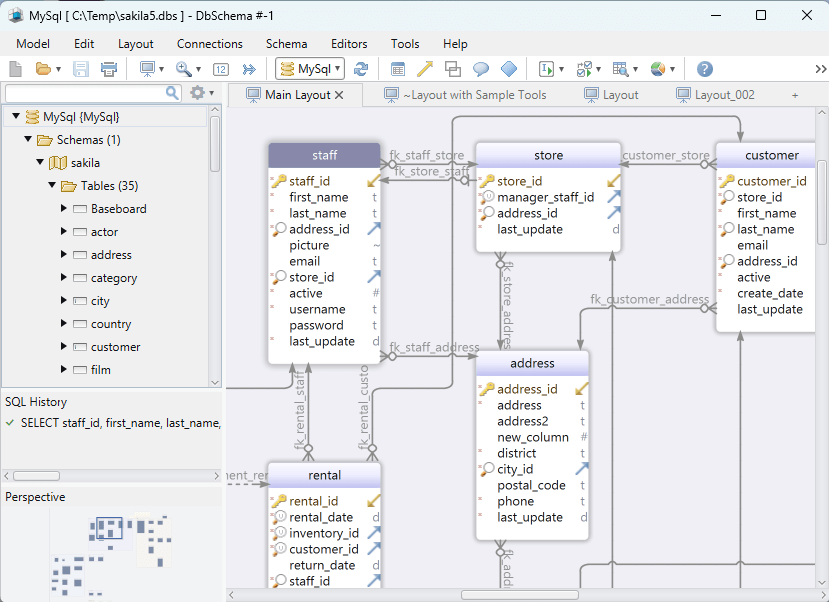Click the Perspective overview minimap
The image size is (829, 602).
point(111,554)
